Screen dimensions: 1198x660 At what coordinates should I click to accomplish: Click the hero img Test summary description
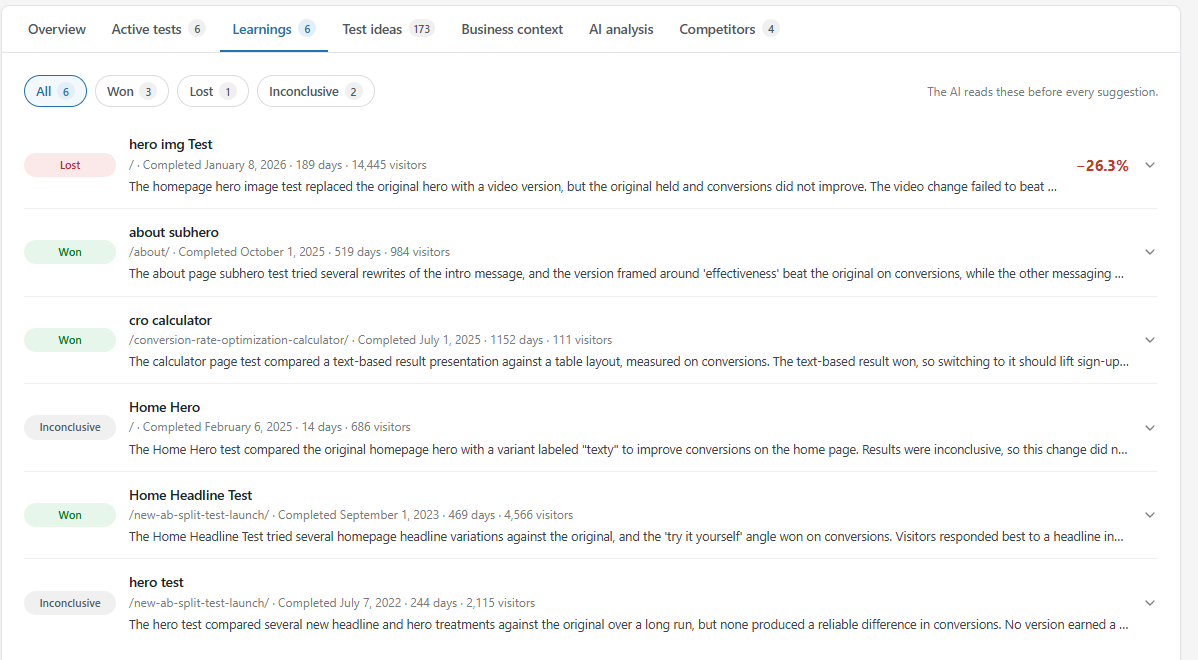pyautogui.click(x=593, y=186)
